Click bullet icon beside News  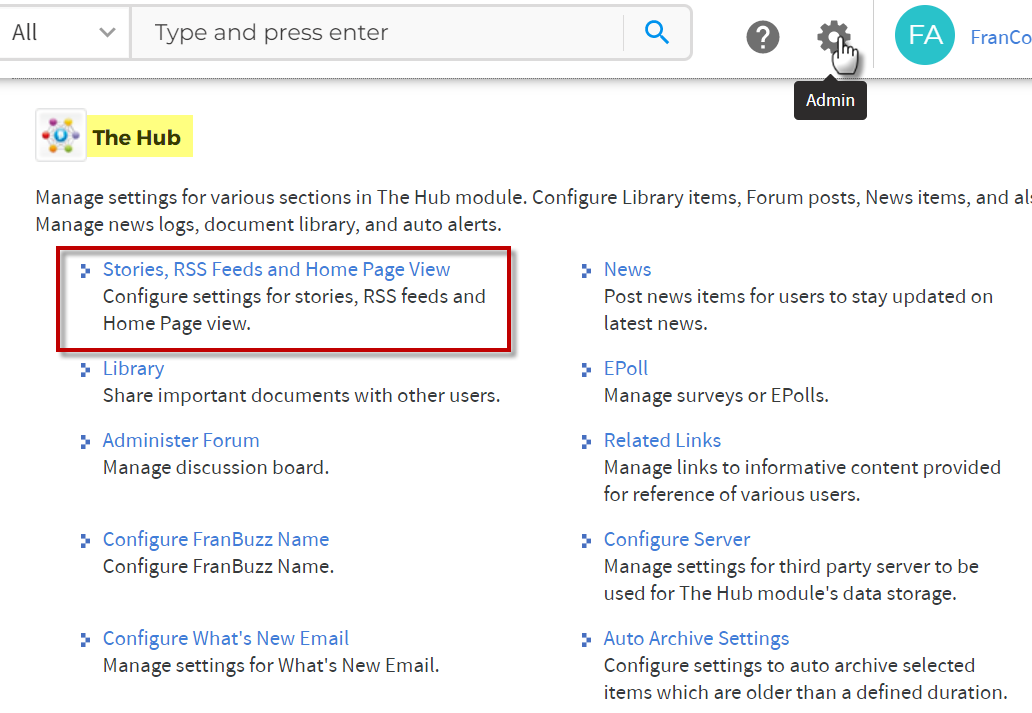pos(586,271)
